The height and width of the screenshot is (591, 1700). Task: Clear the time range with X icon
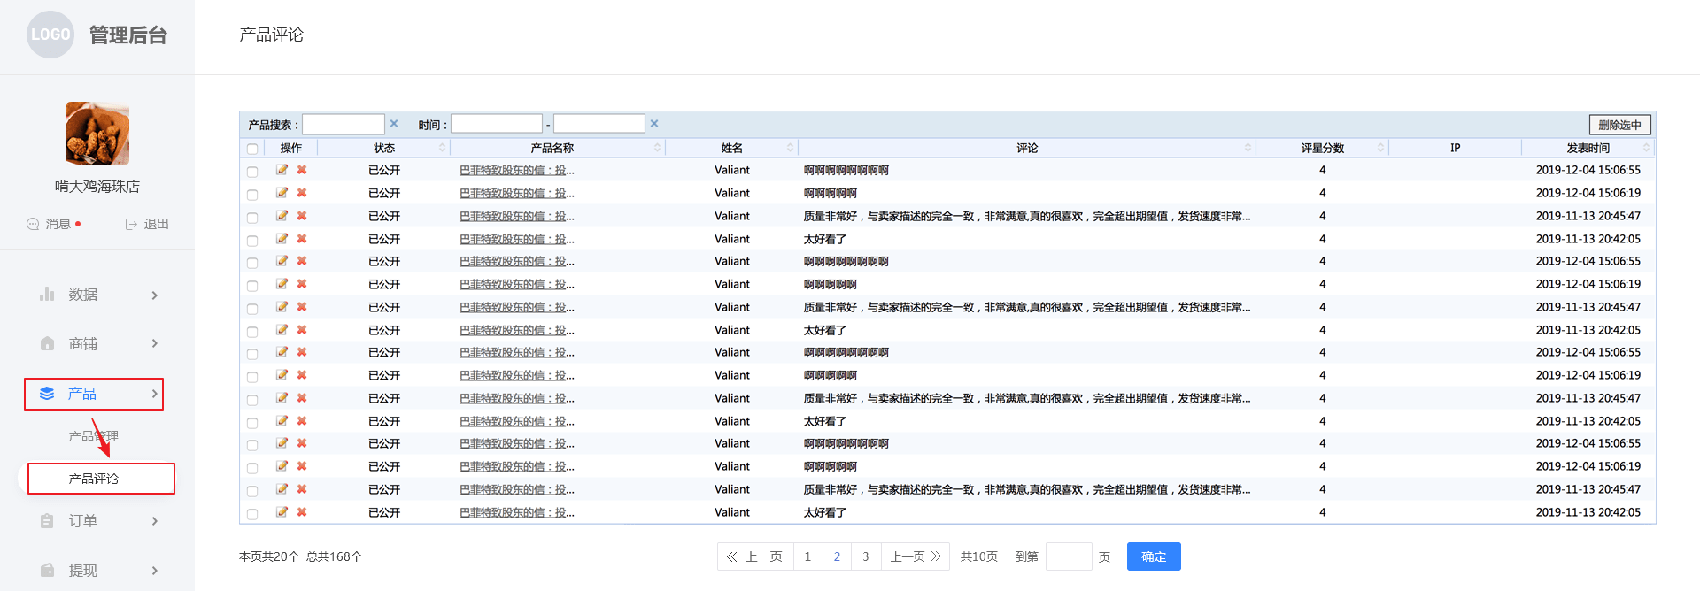pyautogui.click(x=654, y=123)
